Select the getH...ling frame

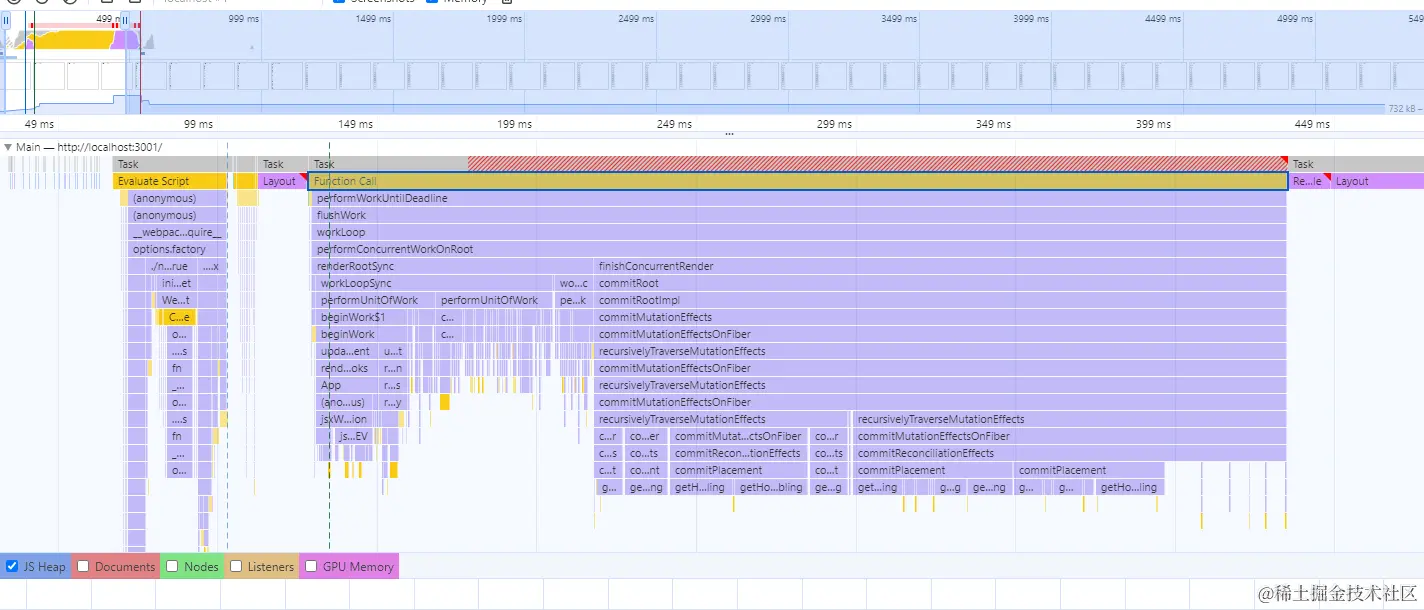(700, 487)
